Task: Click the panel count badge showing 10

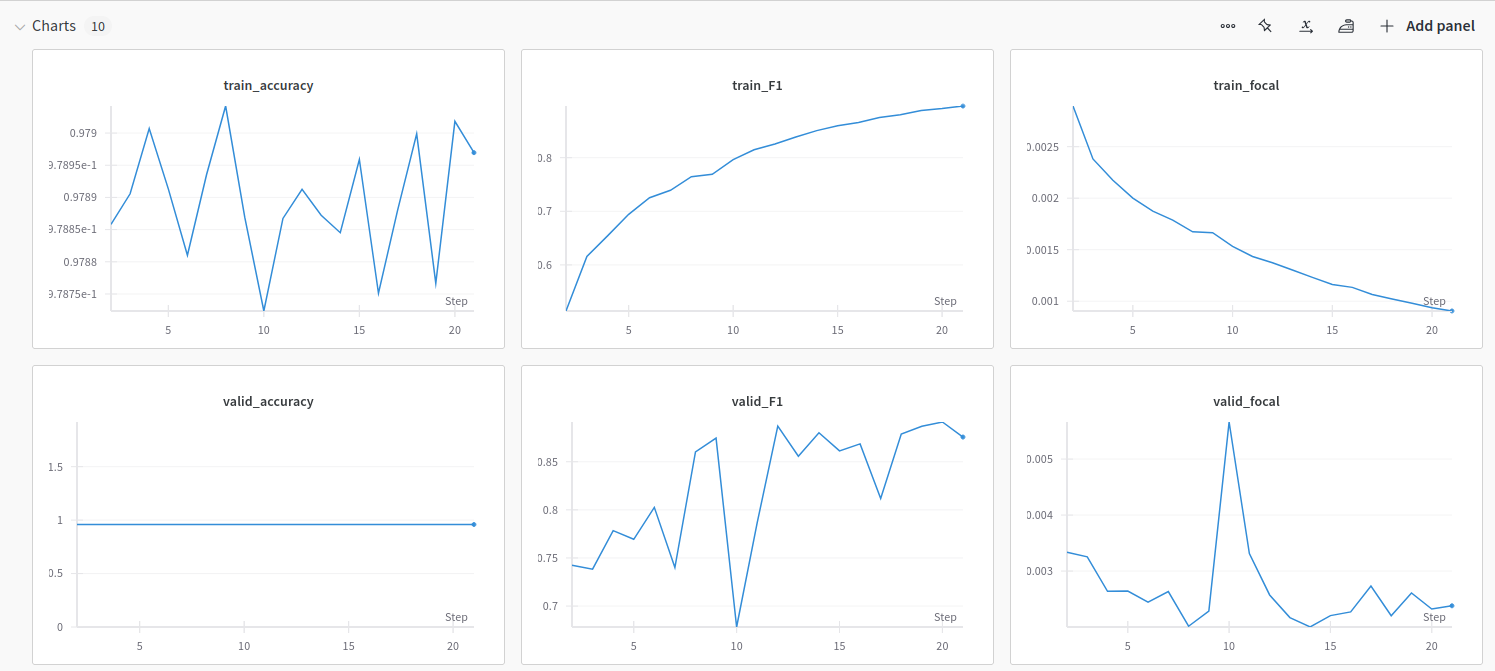Action: tap(98, 27)
